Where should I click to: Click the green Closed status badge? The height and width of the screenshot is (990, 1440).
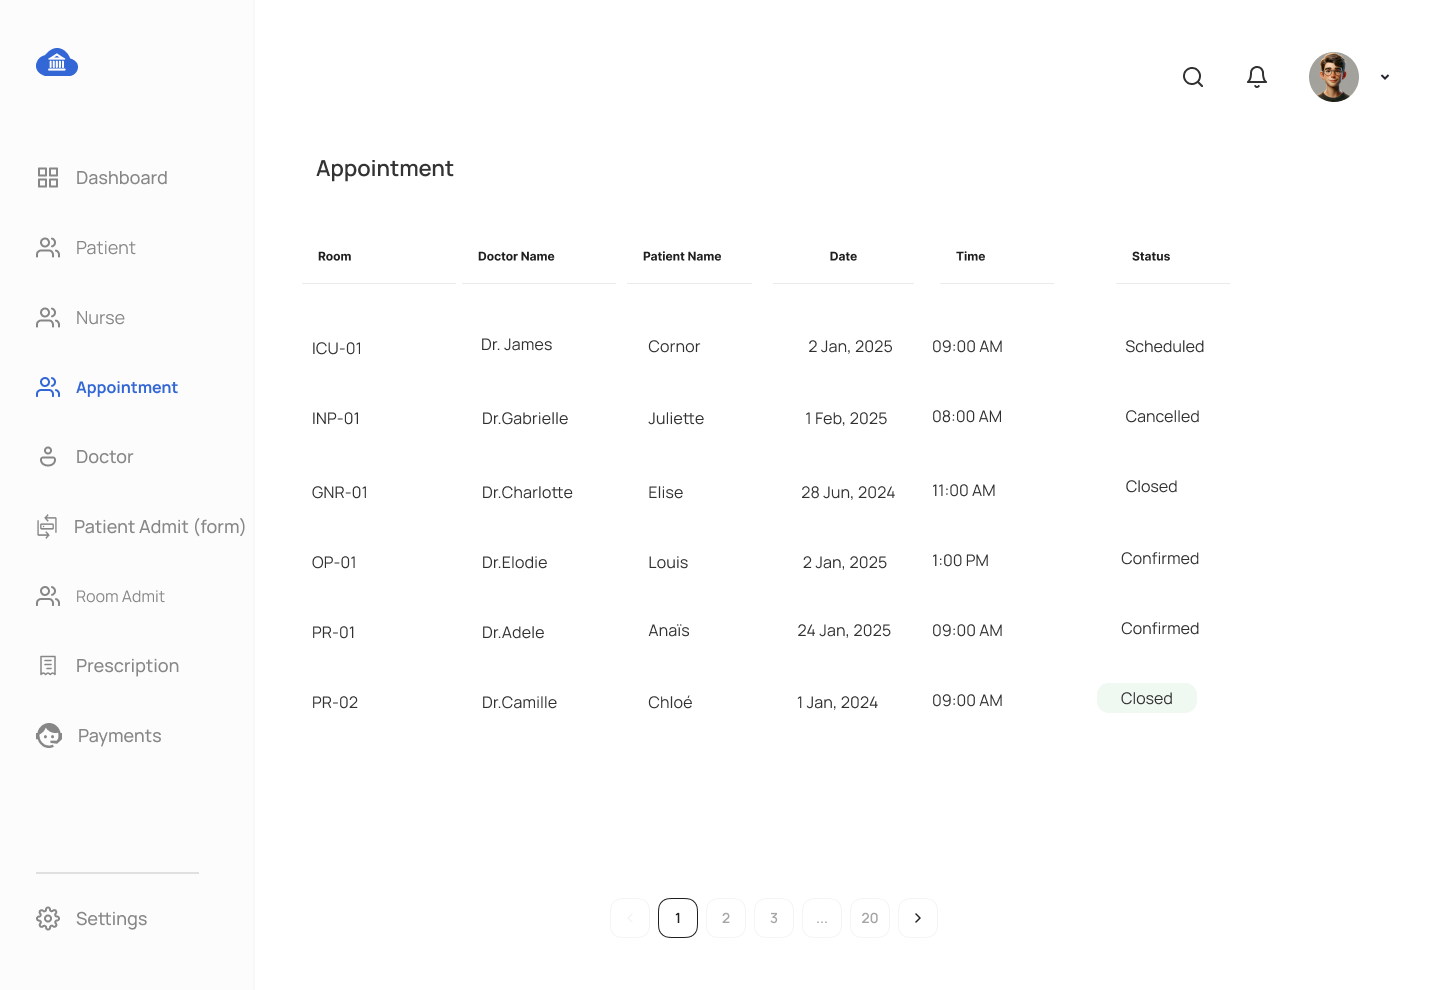[x=1147, y=698]
